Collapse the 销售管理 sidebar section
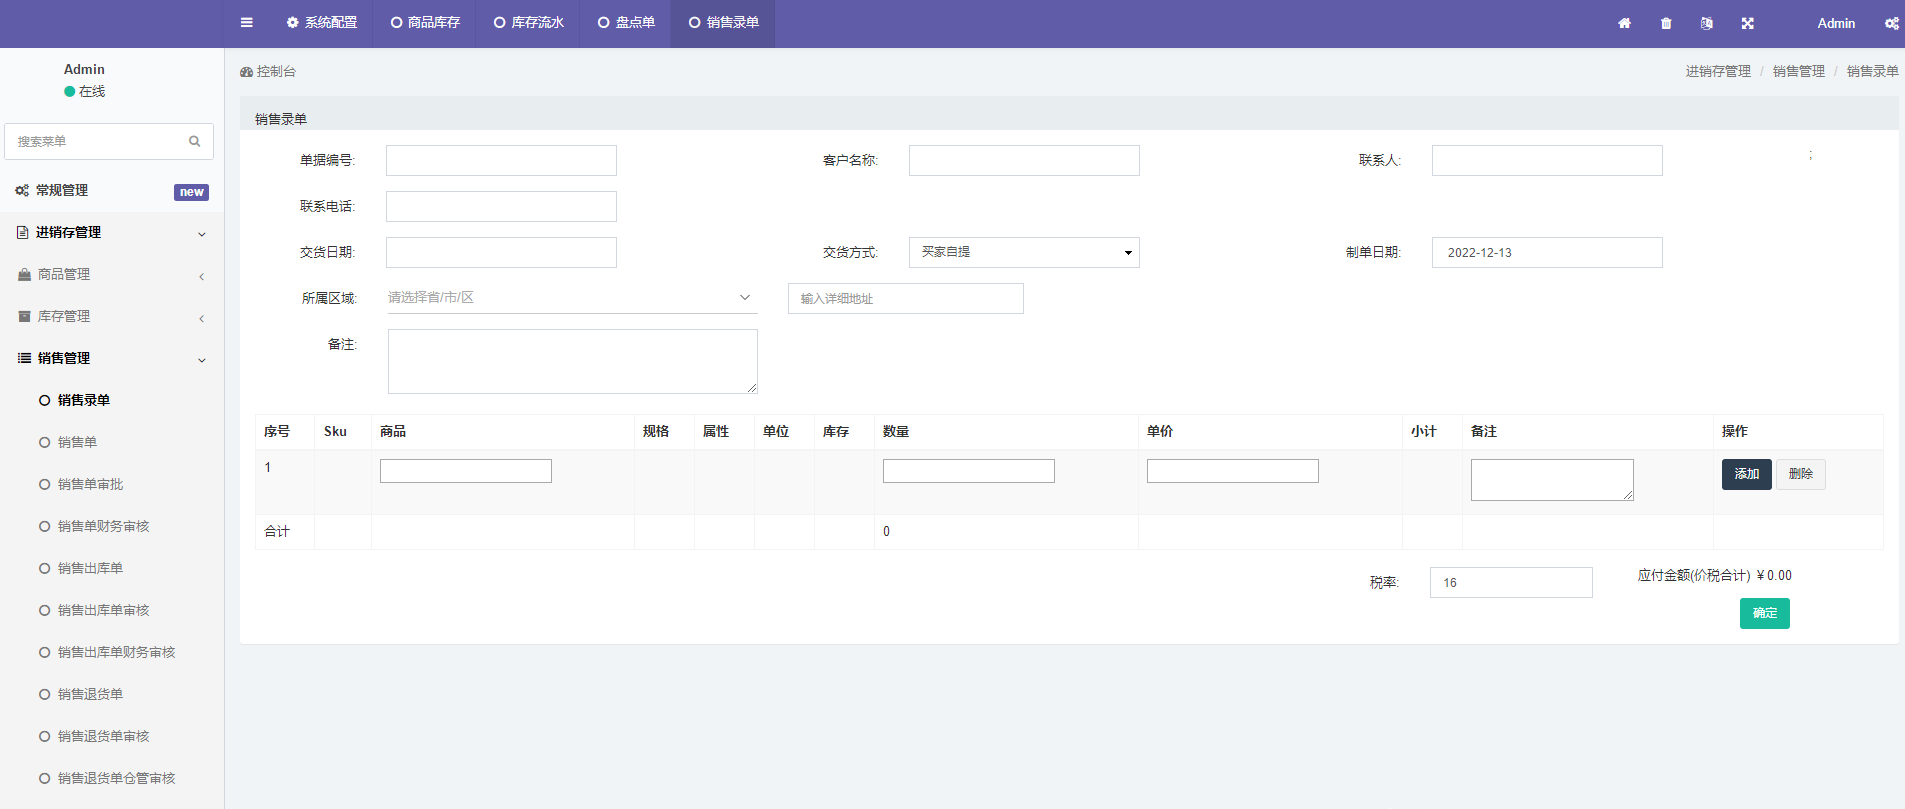This screenshot has width=1905, height=809. coord(111,359)
